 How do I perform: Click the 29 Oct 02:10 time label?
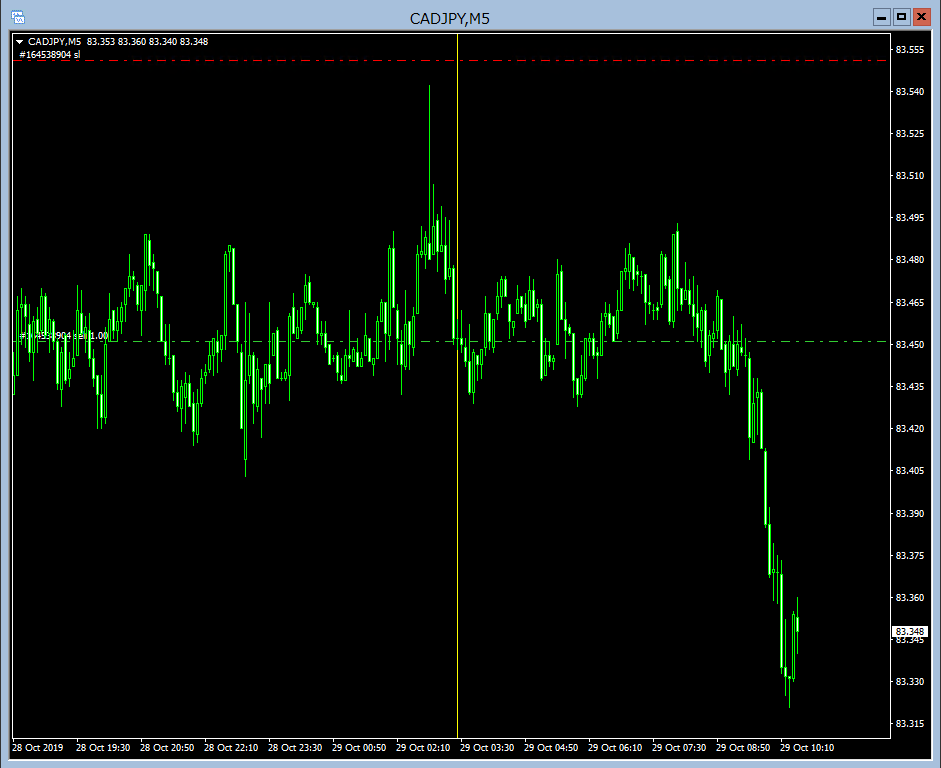tap(423, 748)
